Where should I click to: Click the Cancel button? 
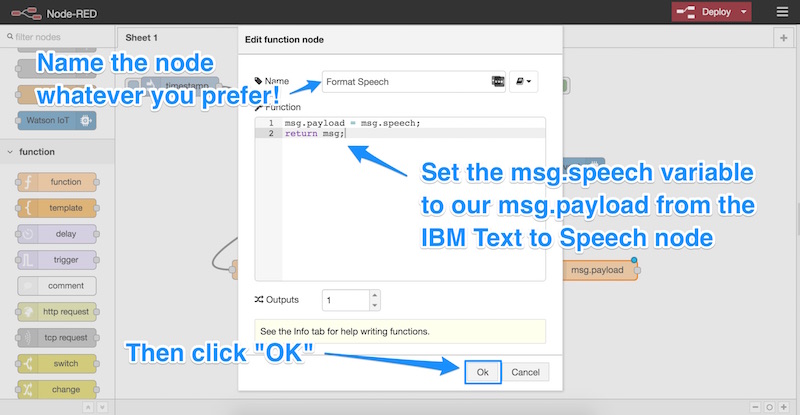(526, 372)
